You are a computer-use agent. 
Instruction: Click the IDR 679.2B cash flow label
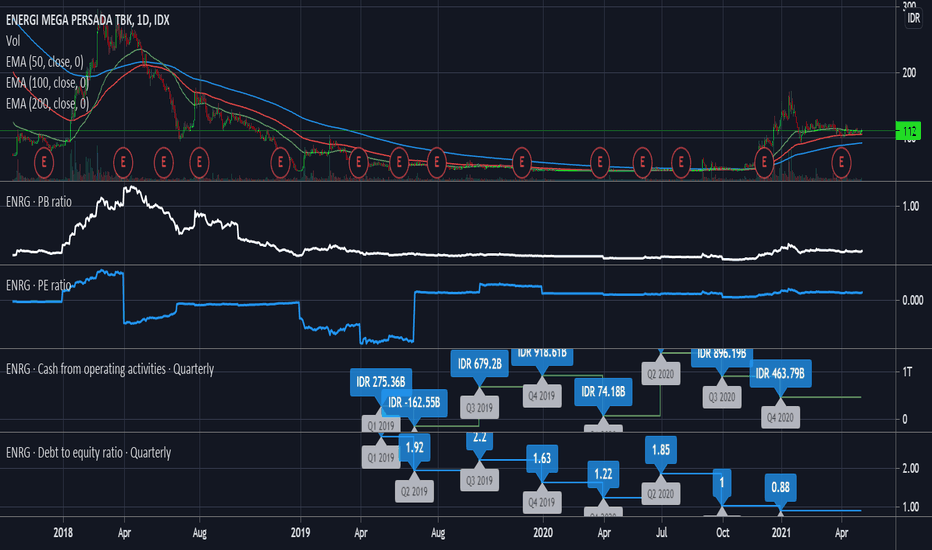[x=479, y=363]
